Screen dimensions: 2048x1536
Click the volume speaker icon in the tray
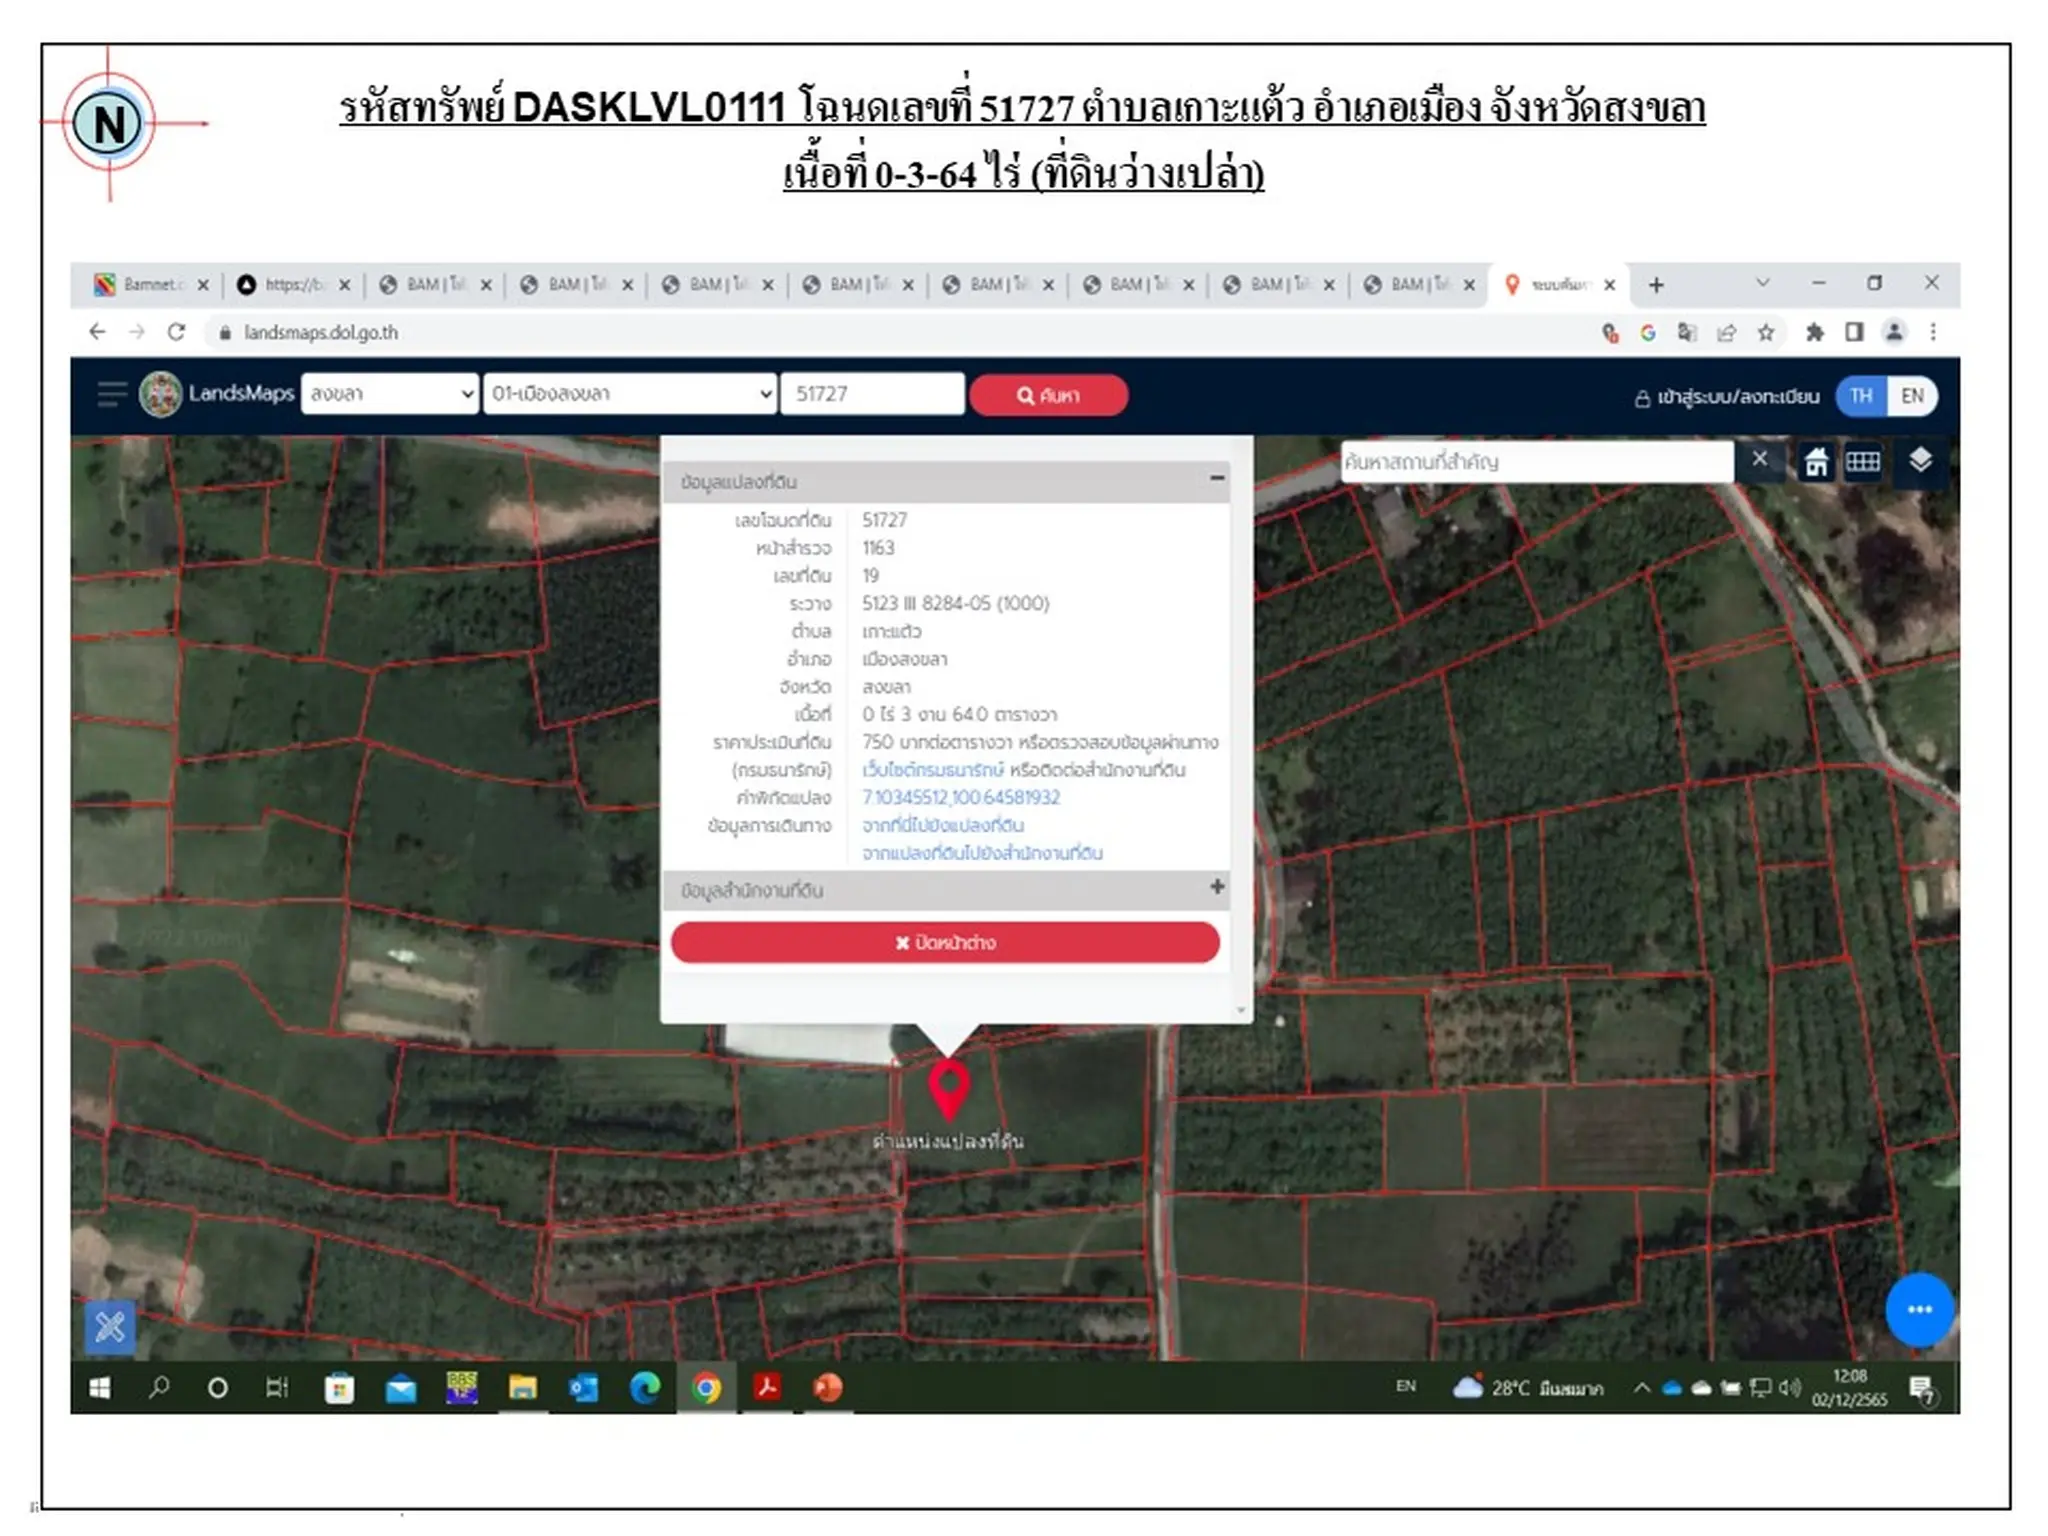click(x=1790, y=1388)
